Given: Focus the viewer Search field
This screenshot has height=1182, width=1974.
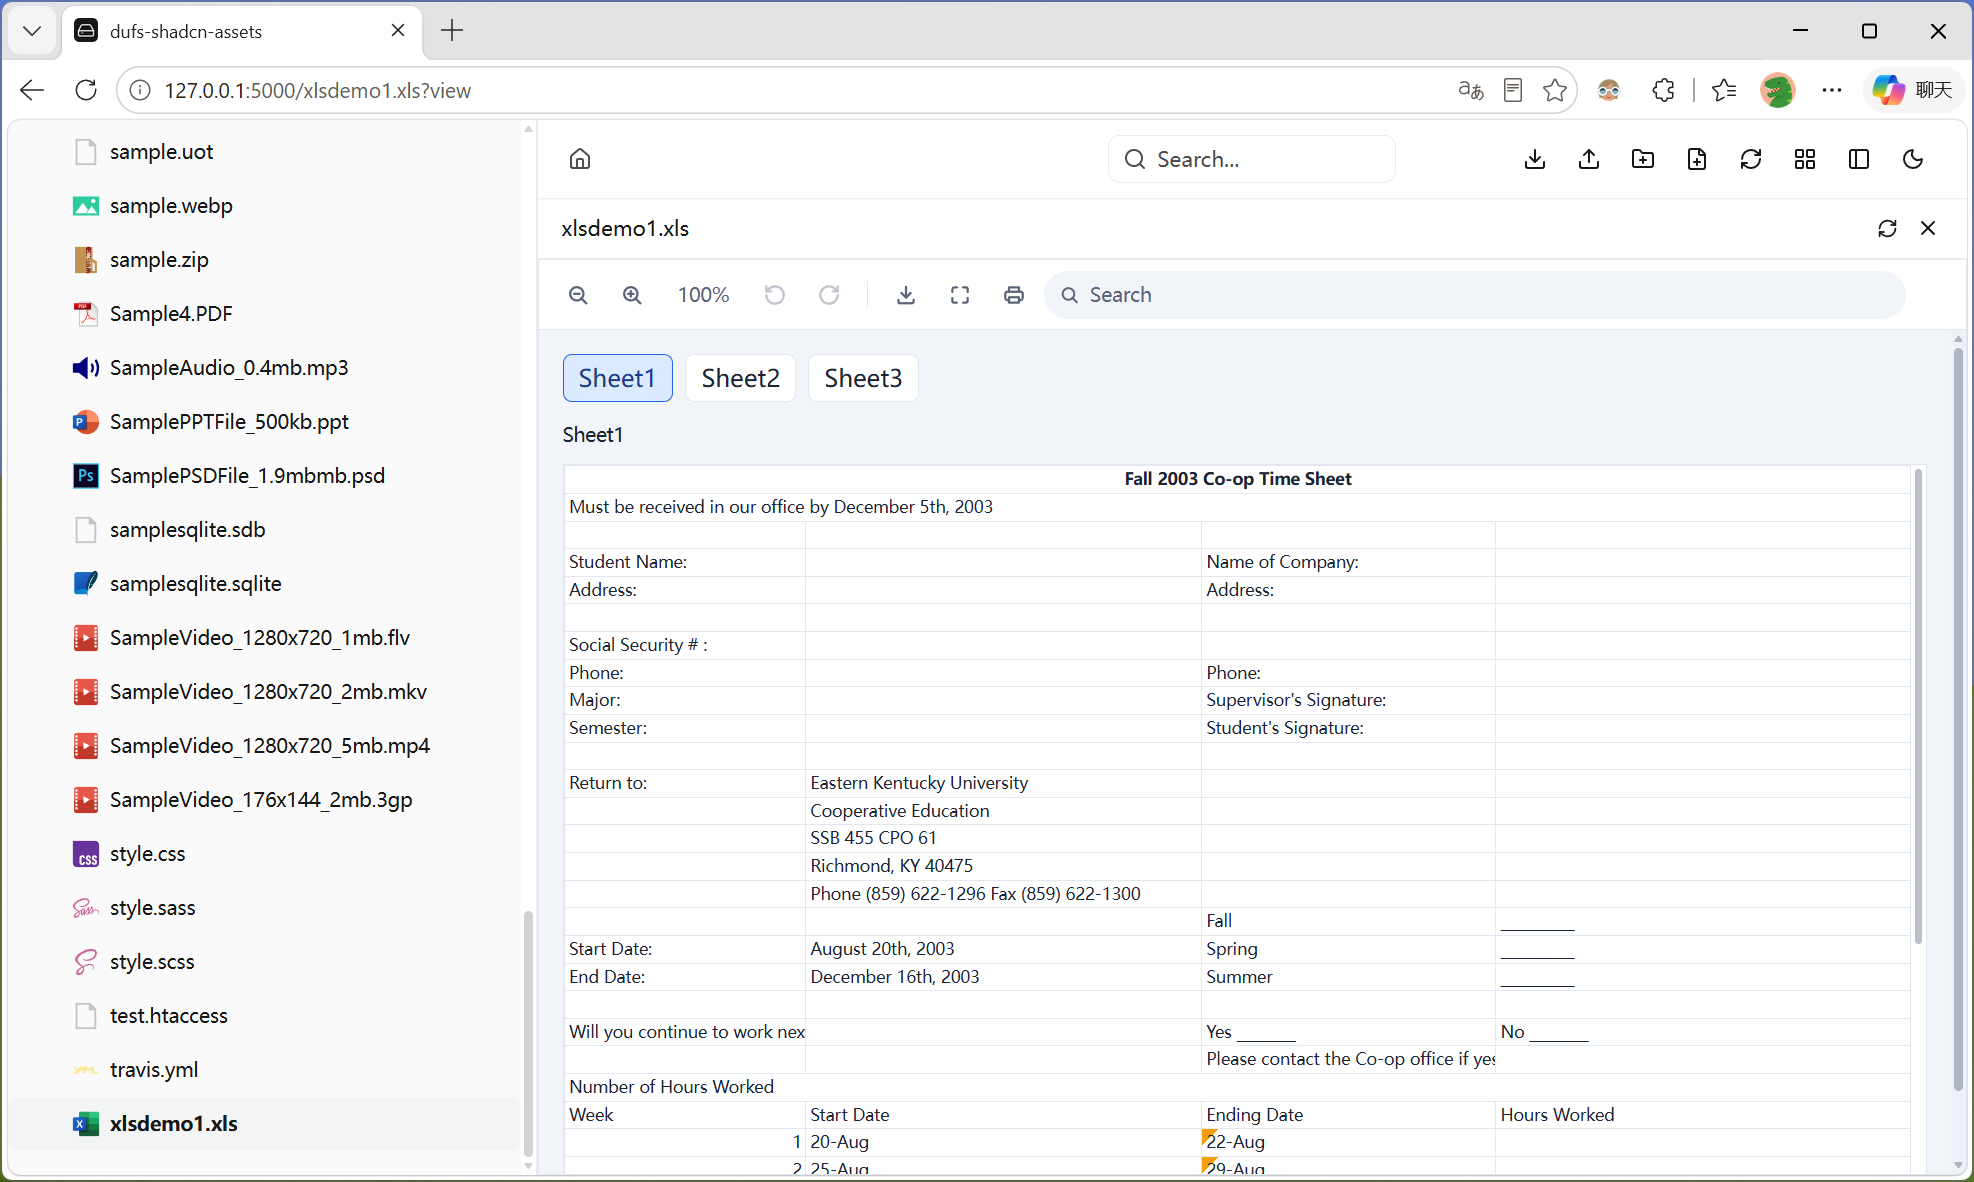Looking at the screenshot, I should (1475, 295).
